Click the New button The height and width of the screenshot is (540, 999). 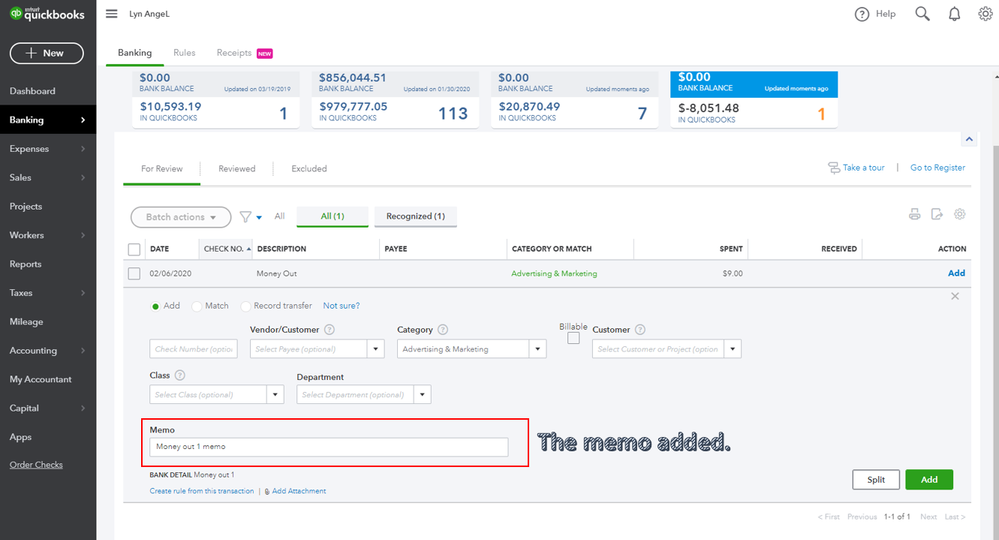click(47, 53)
